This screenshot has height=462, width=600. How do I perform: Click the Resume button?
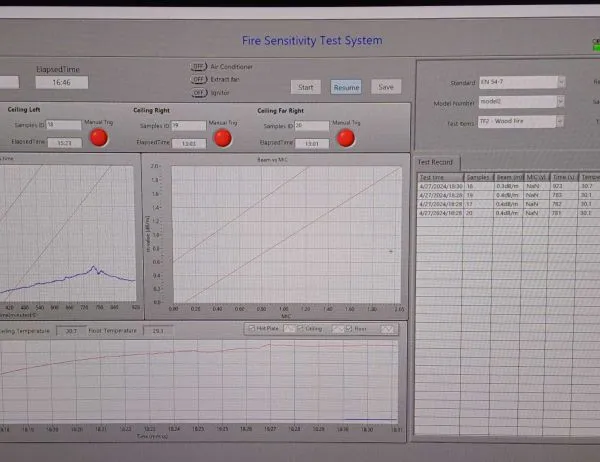tap(346, 87)
